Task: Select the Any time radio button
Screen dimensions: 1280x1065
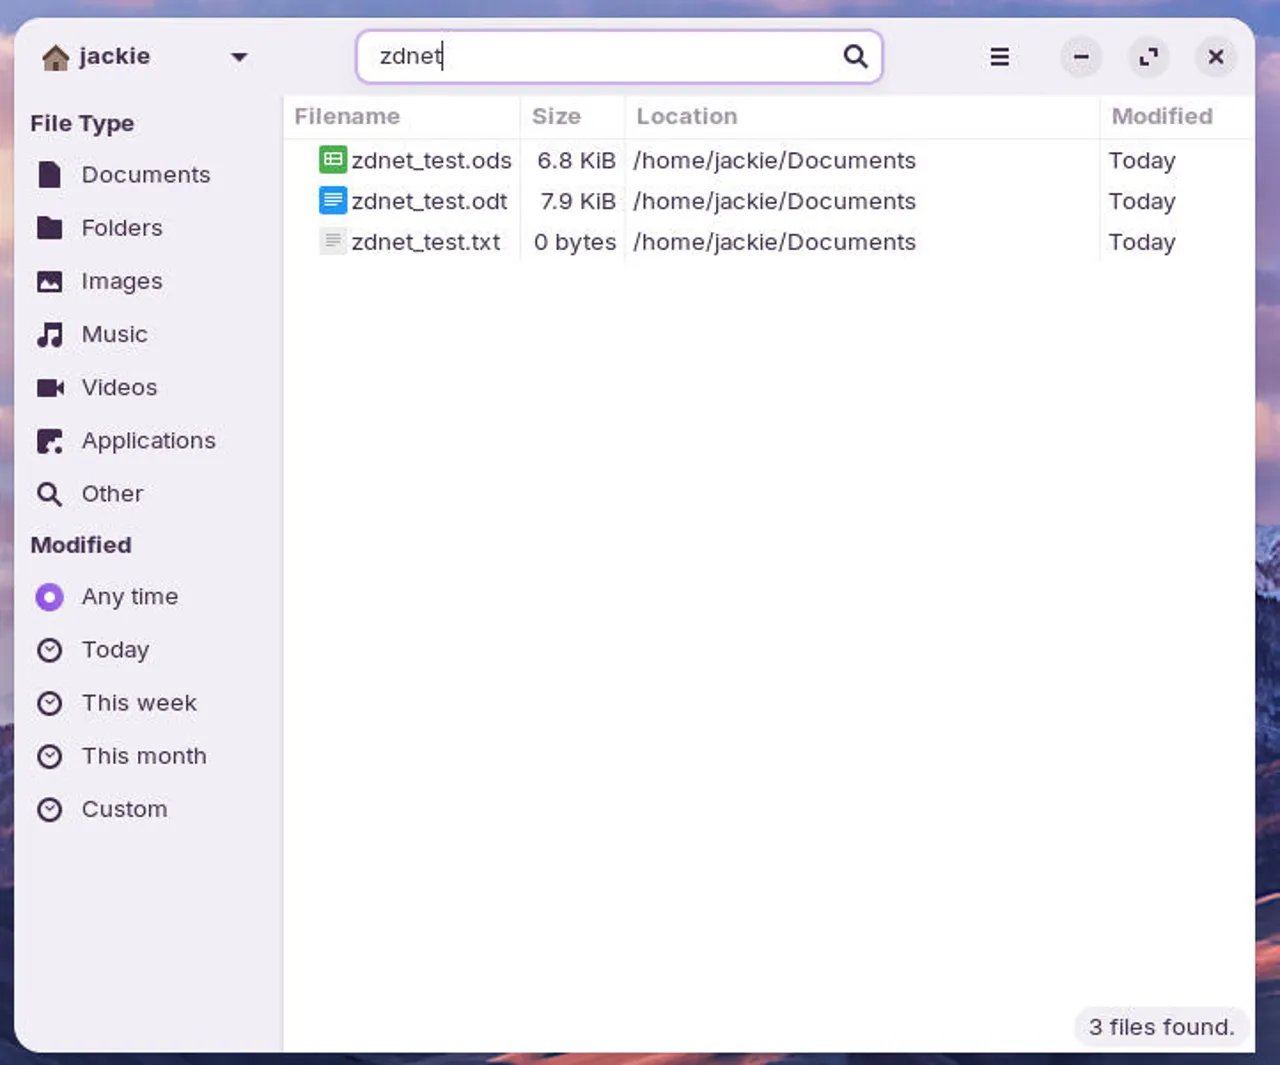Action: 49,597
